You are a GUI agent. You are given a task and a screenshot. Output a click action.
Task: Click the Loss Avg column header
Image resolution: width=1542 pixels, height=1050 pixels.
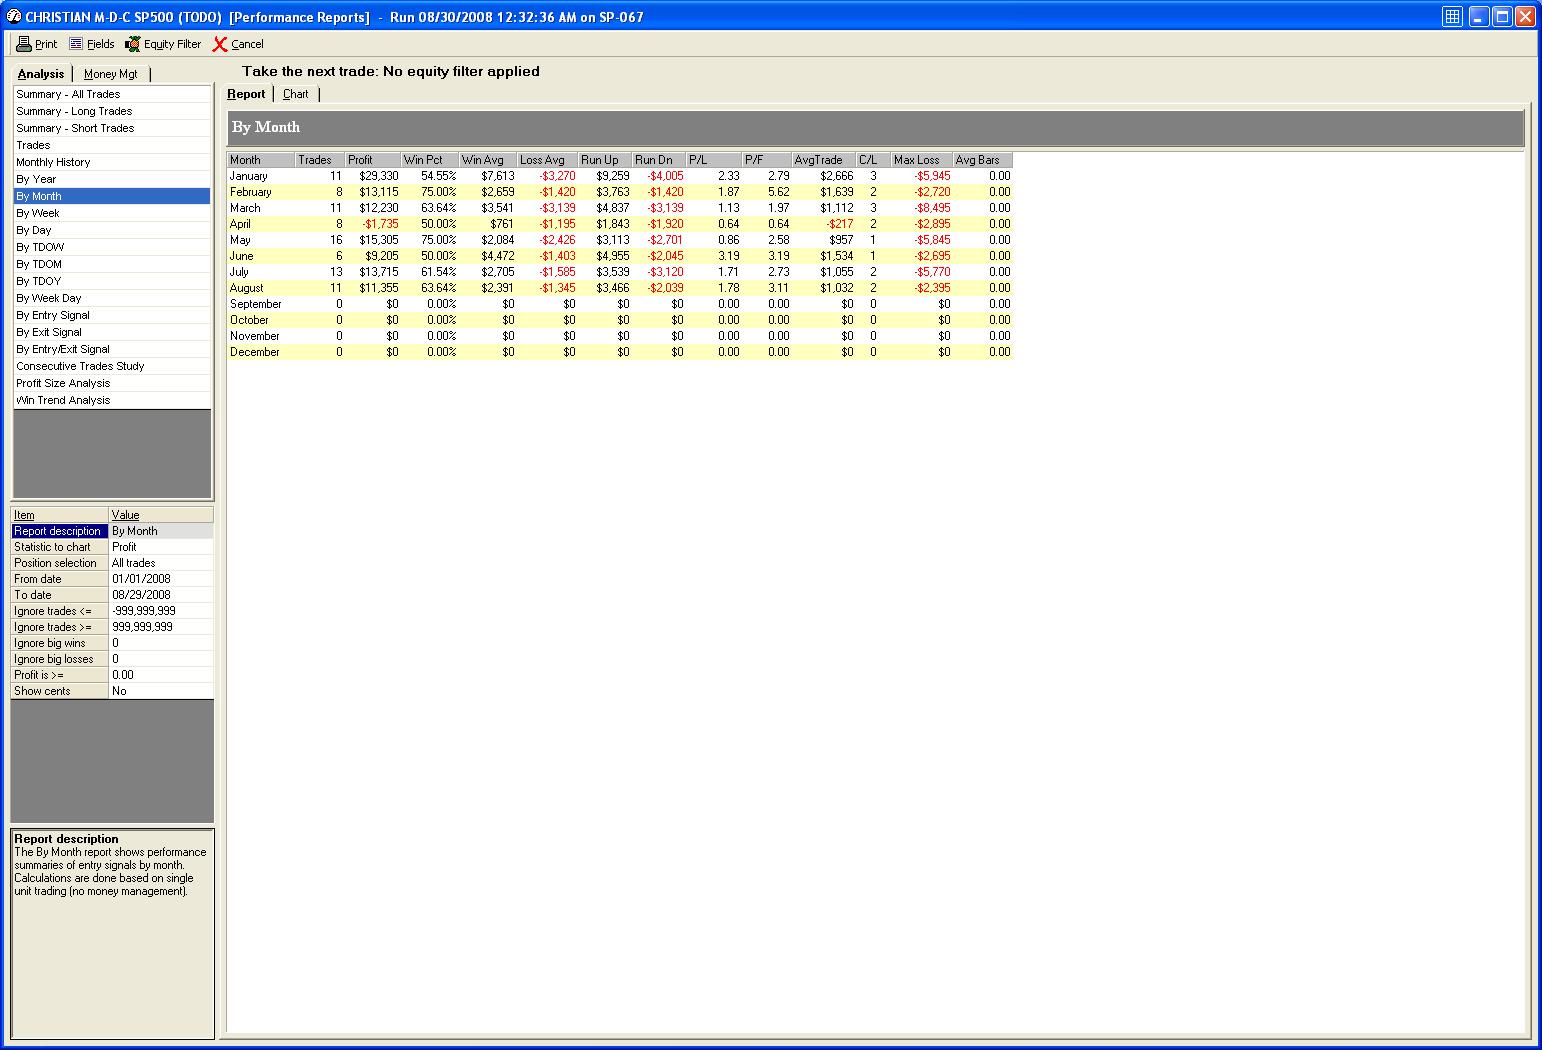pos(548,160)
